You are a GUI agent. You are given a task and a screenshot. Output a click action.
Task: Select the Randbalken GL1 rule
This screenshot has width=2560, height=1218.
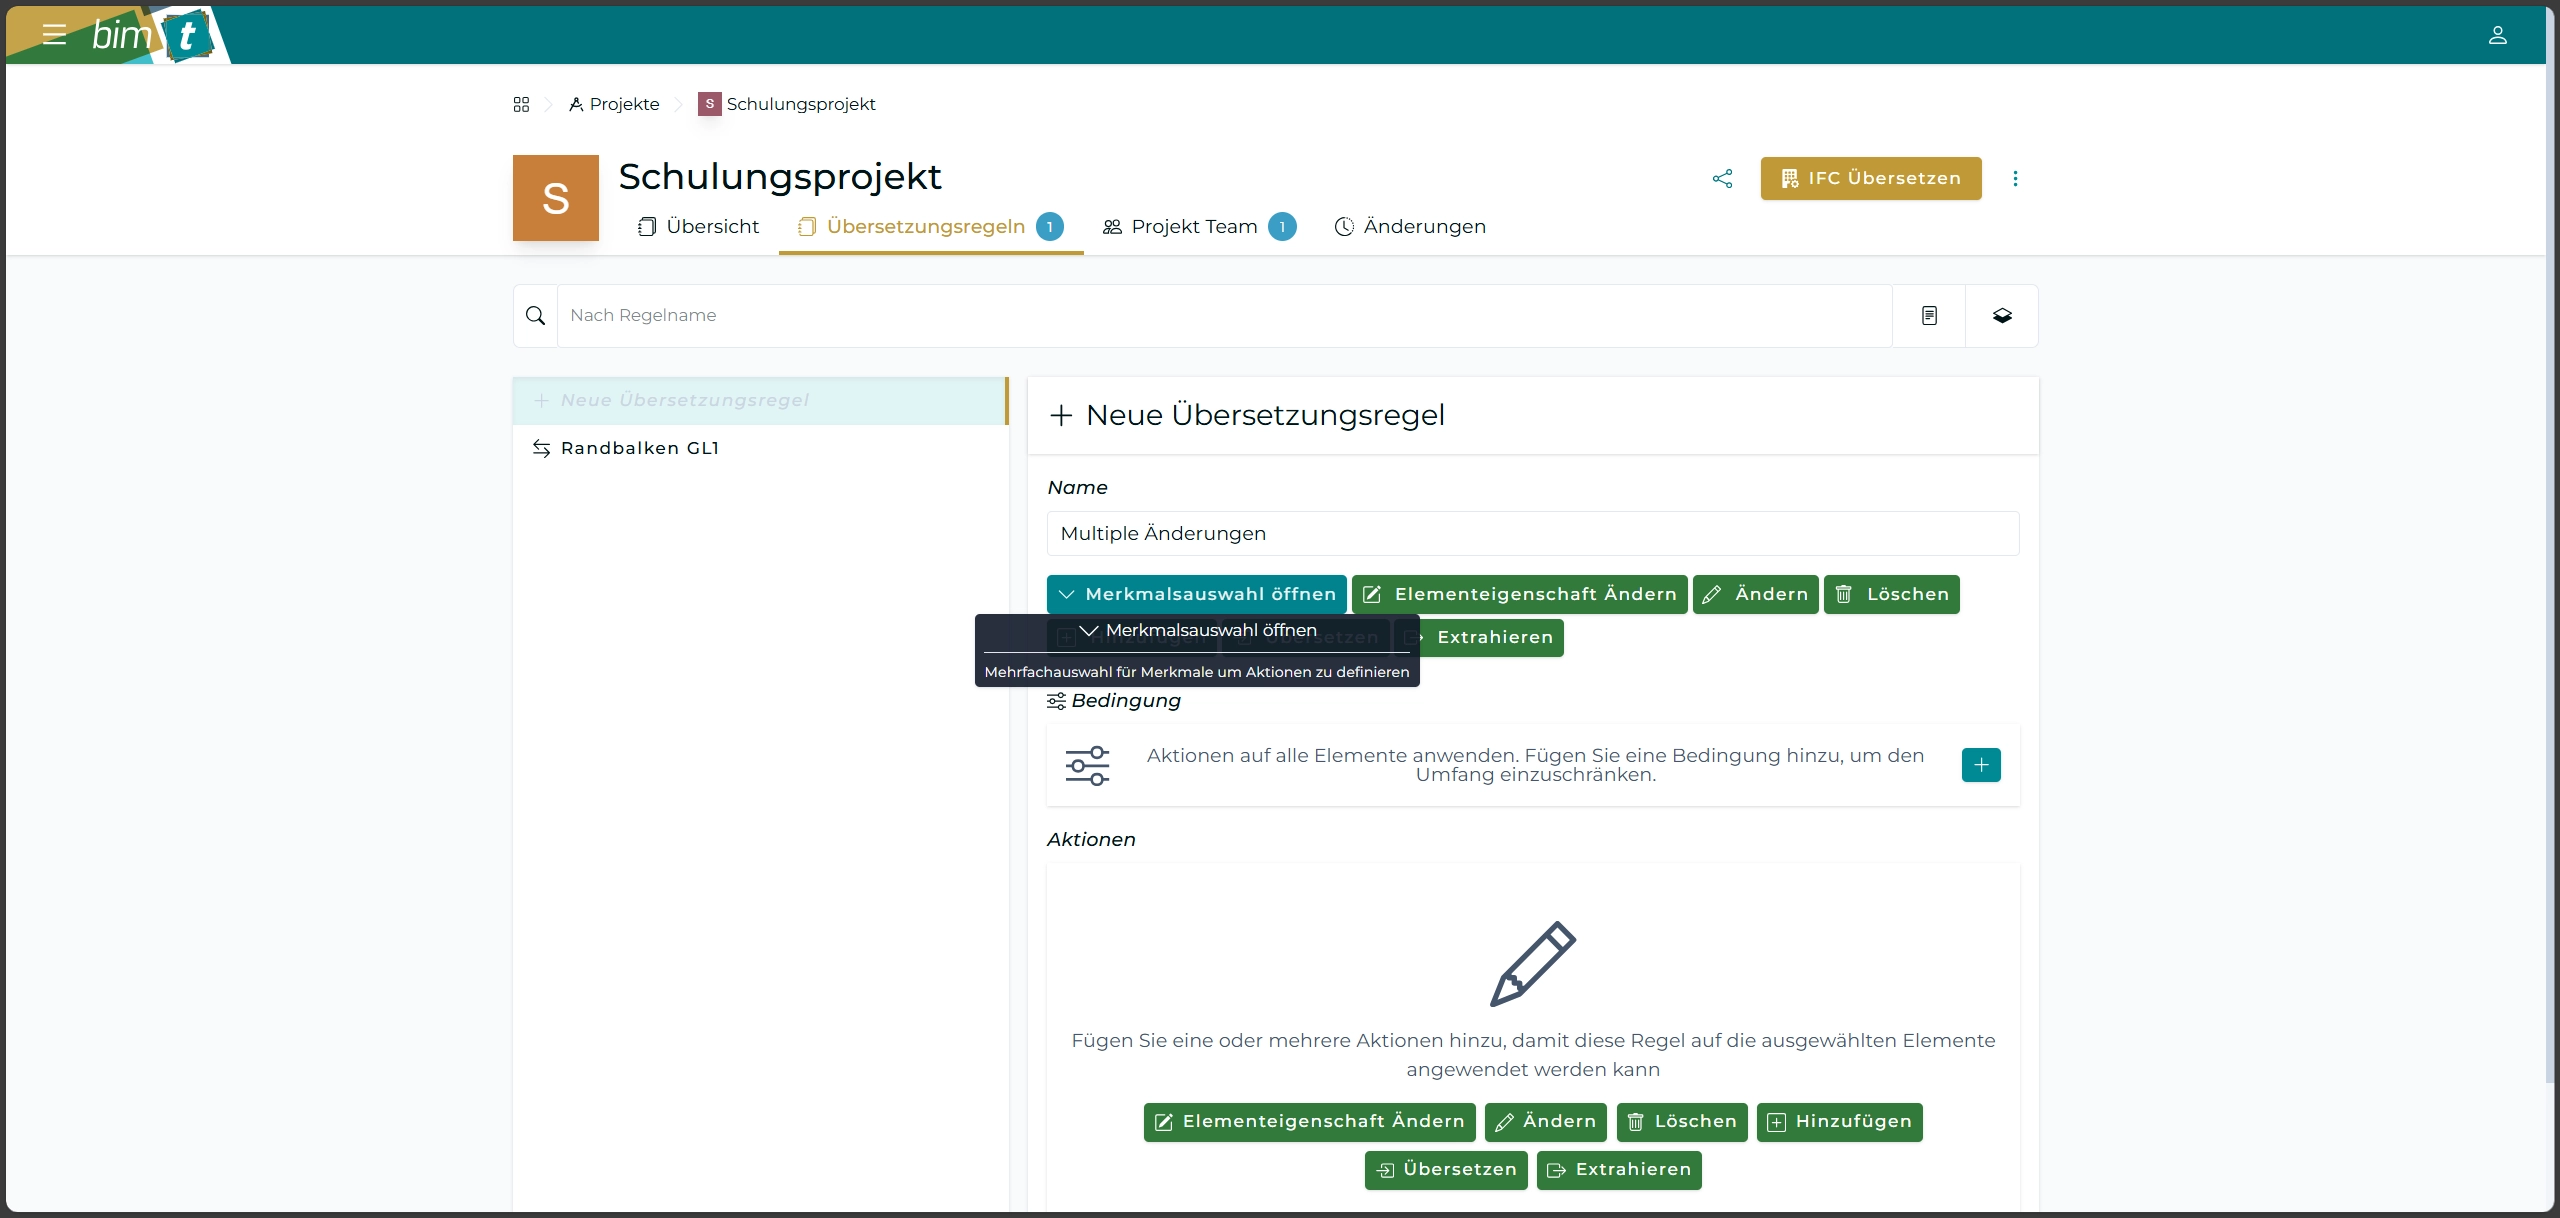[640, 448]
